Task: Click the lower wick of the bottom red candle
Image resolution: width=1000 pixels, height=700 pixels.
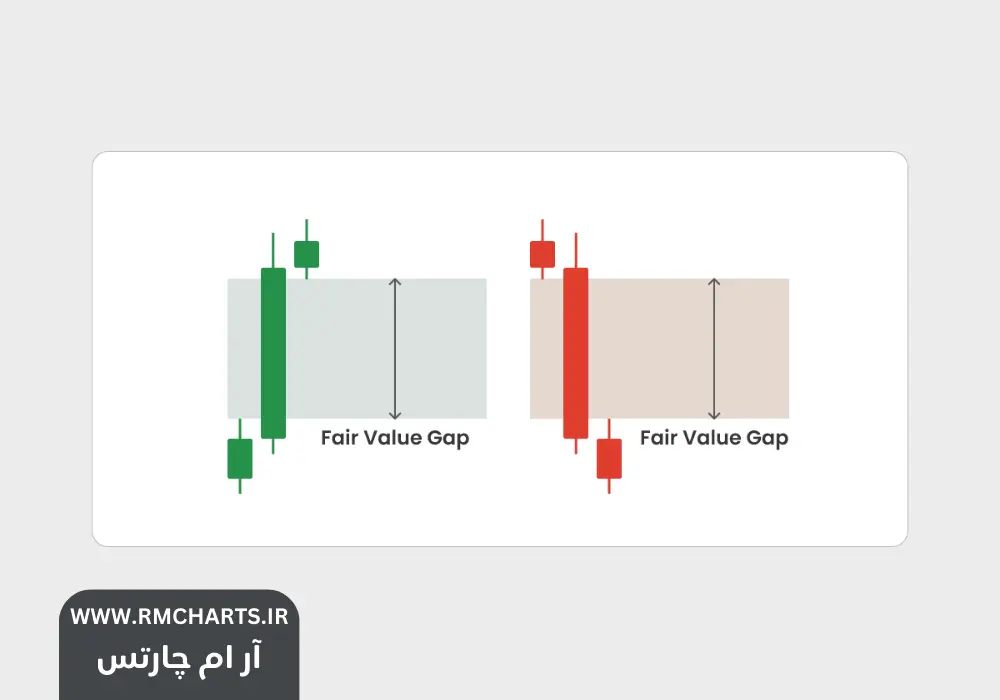Action: (609, 485)
